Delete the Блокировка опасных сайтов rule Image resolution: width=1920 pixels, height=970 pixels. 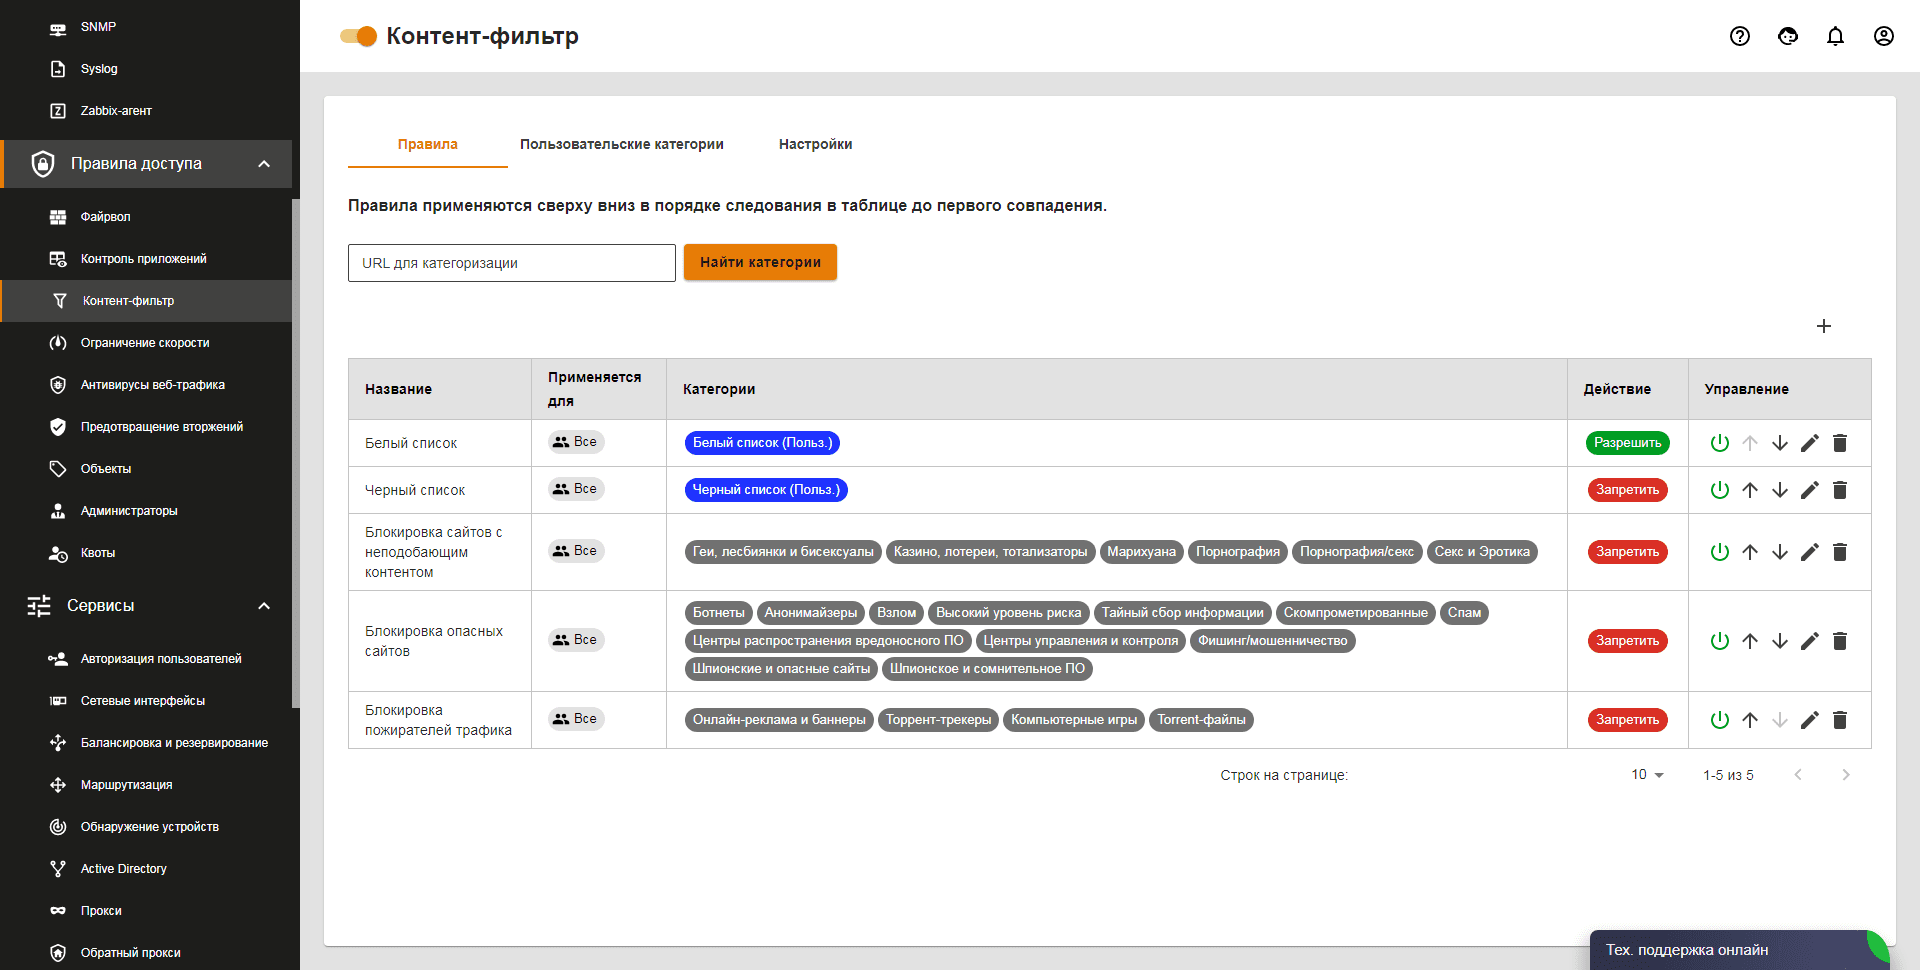coord(1840,641)
